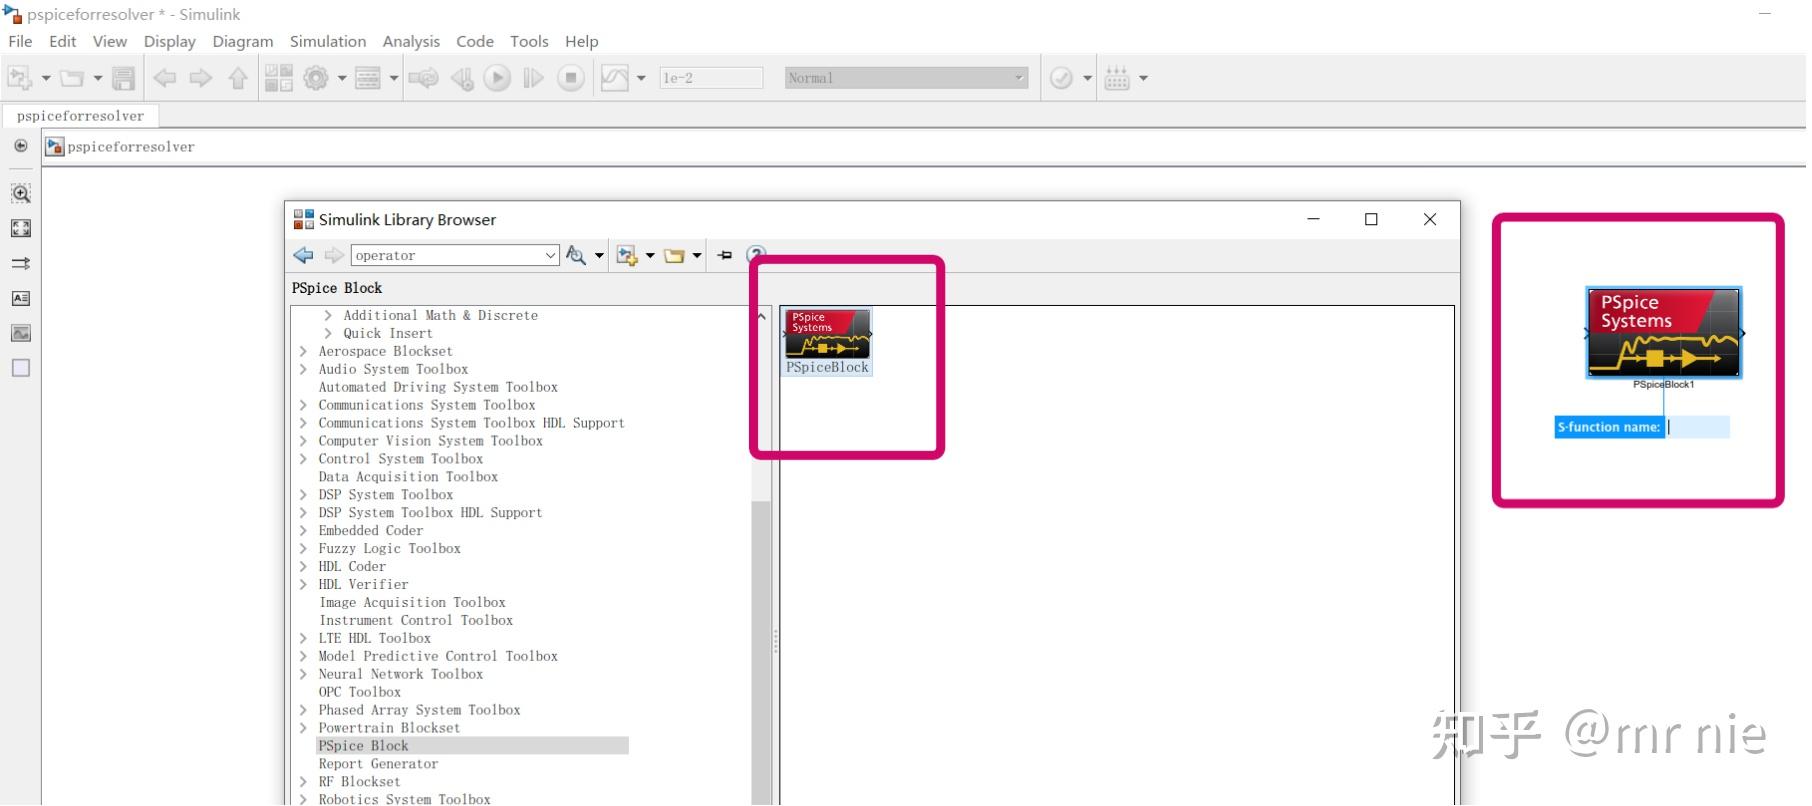Click the simulation stop time field 1e-2
1812x806 pixels.
711,78
